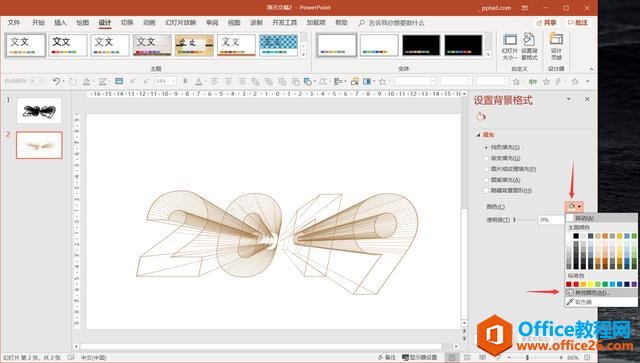The image size is (640, 363).
Task: Open the Slide Size button (幻灯片大小)
Action: point(510,47)
